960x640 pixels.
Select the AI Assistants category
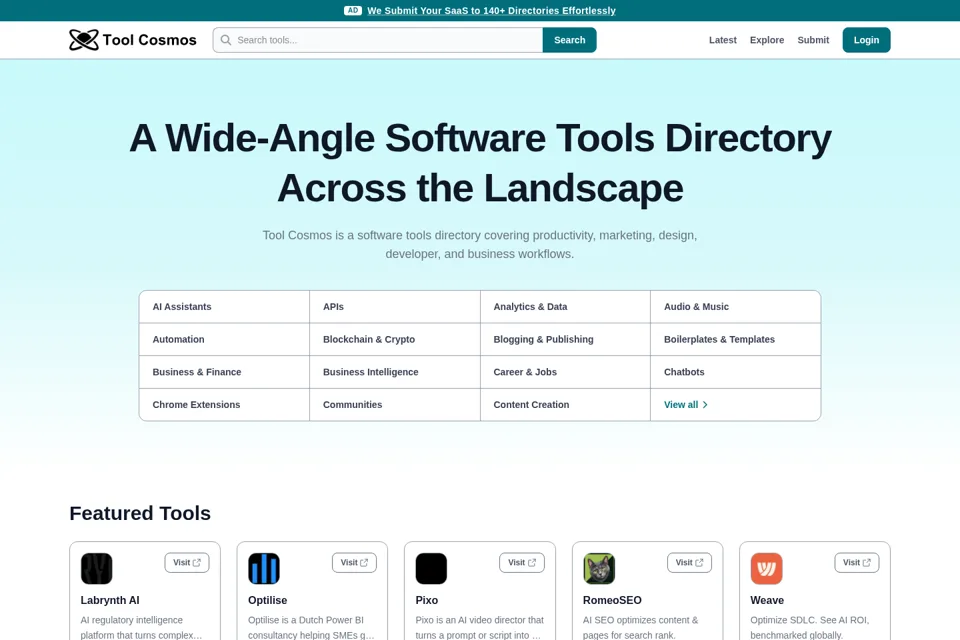tap(224, 307)
